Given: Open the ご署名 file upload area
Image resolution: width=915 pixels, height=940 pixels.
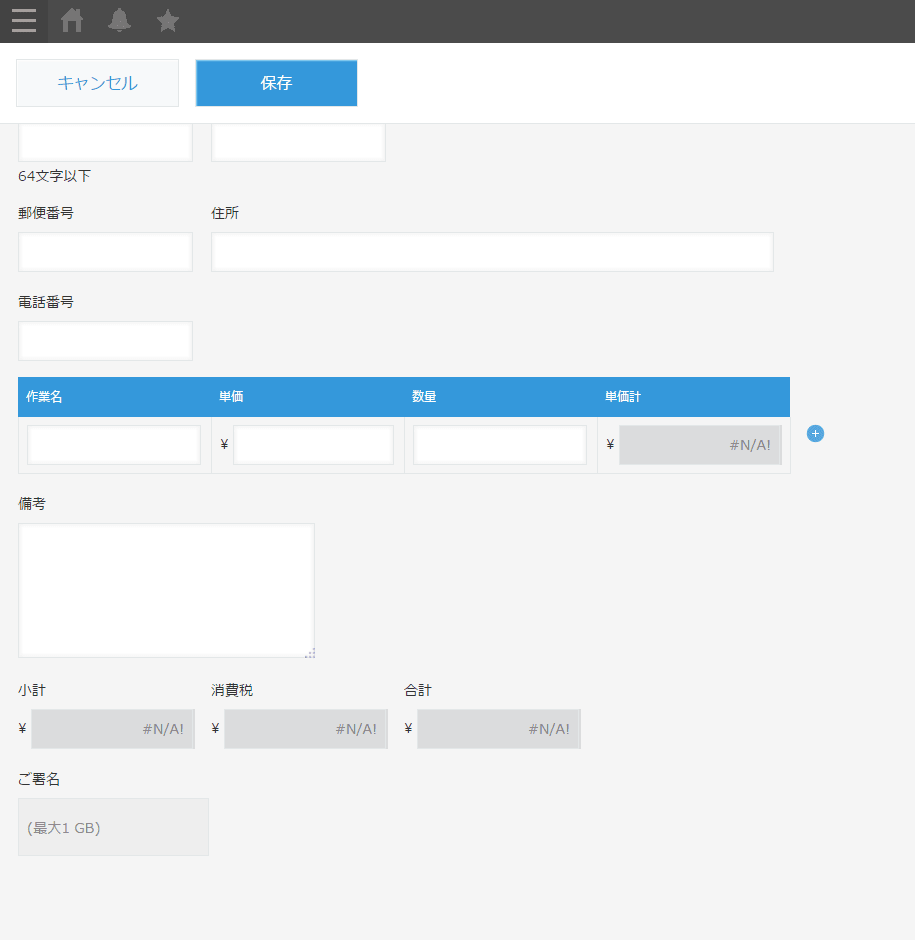Looking at the screenshot, I should point(113,827).
